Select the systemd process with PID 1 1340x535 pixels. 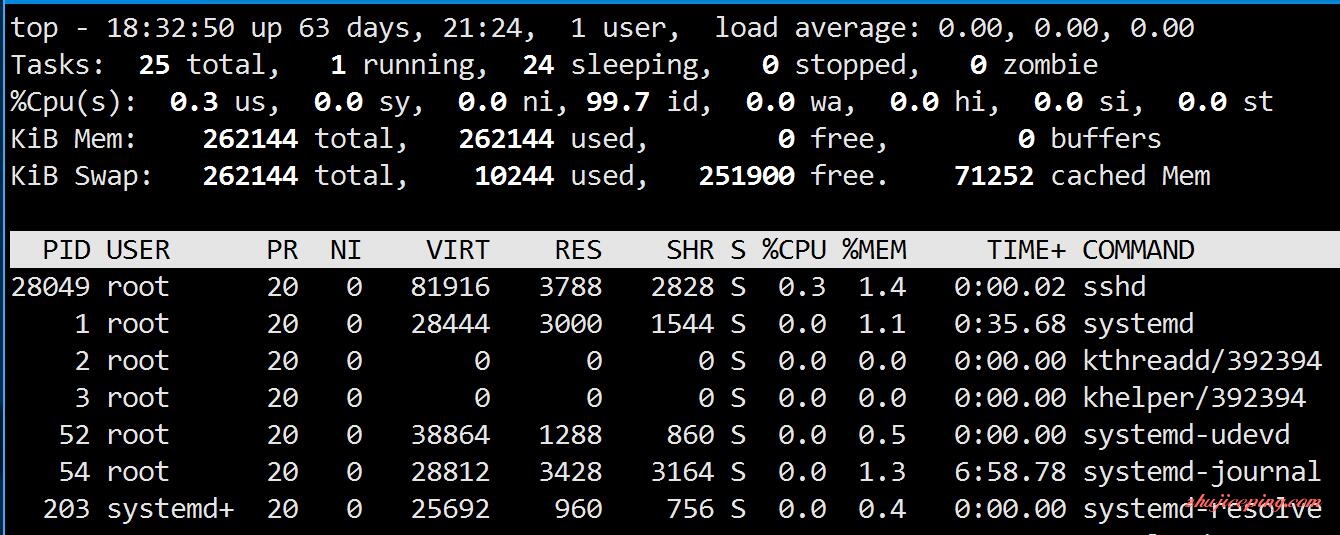670,324
